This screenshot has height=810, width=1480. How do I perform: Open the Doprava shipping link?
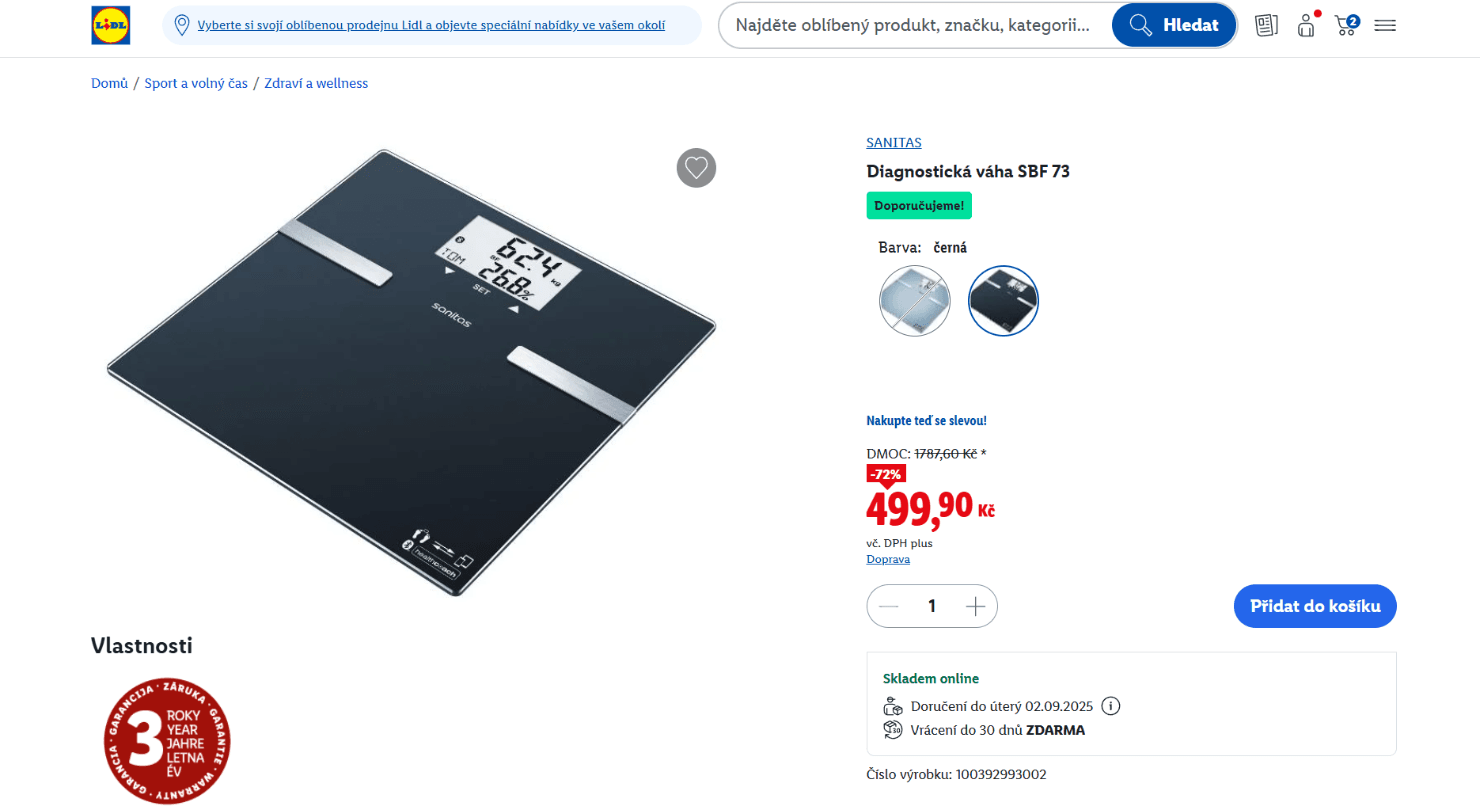[x=888, y=559]
